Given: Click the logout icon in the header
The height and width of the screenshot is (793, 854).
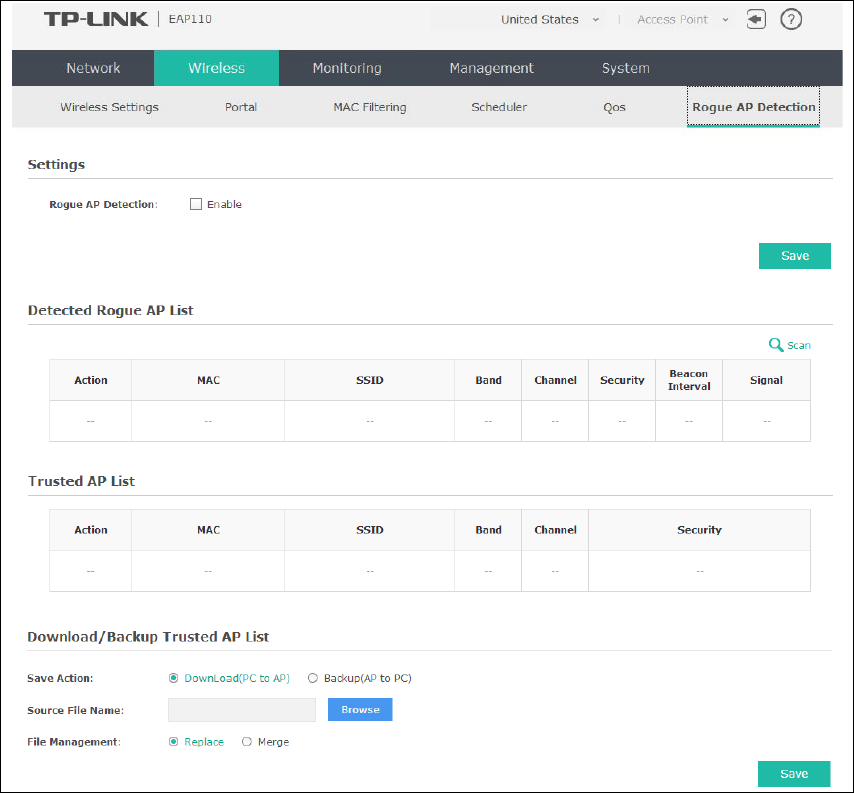Looking at the screenshot, I should point(756,20).
